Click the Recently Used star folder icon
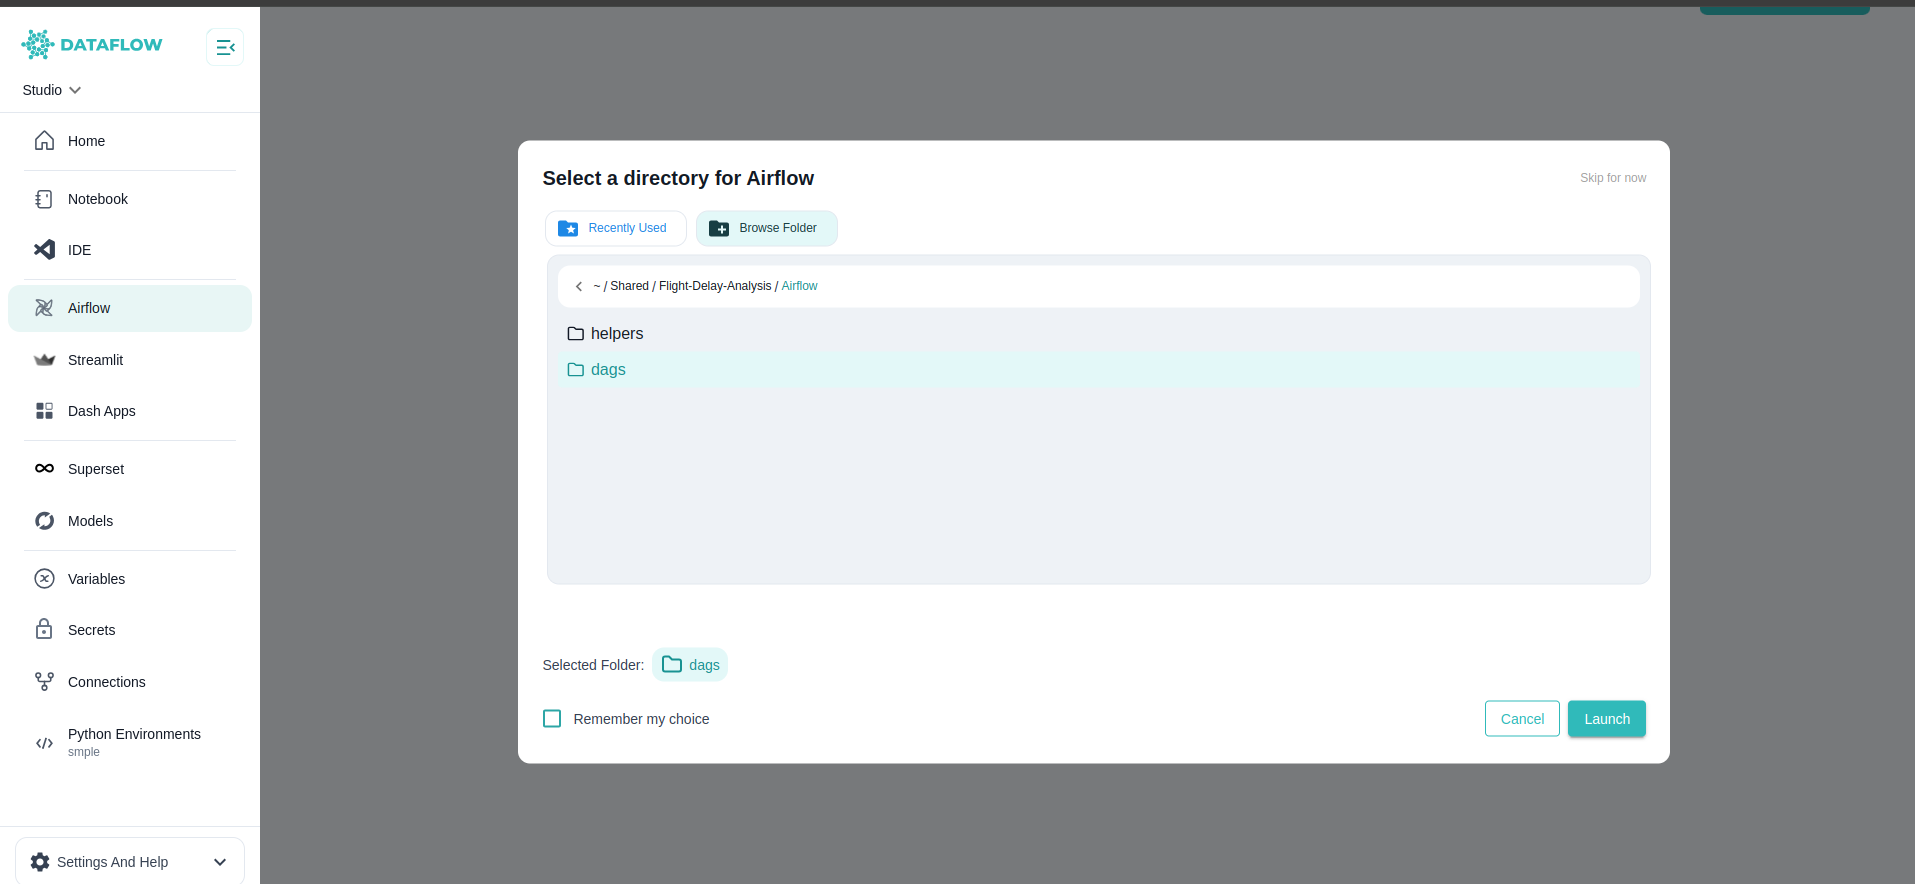The width and height of the screenshot is (1915, 884). pos(568,228)
